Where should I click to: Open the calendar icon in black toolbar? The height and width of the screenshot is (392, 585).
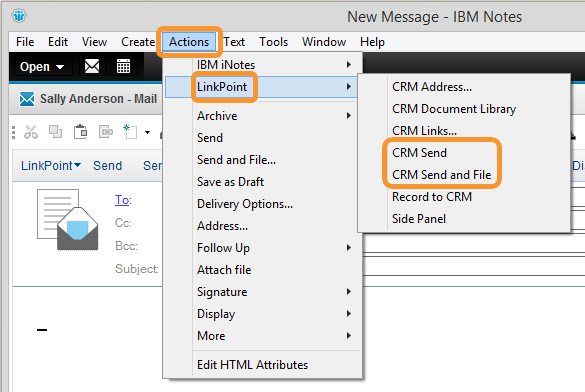123,66
